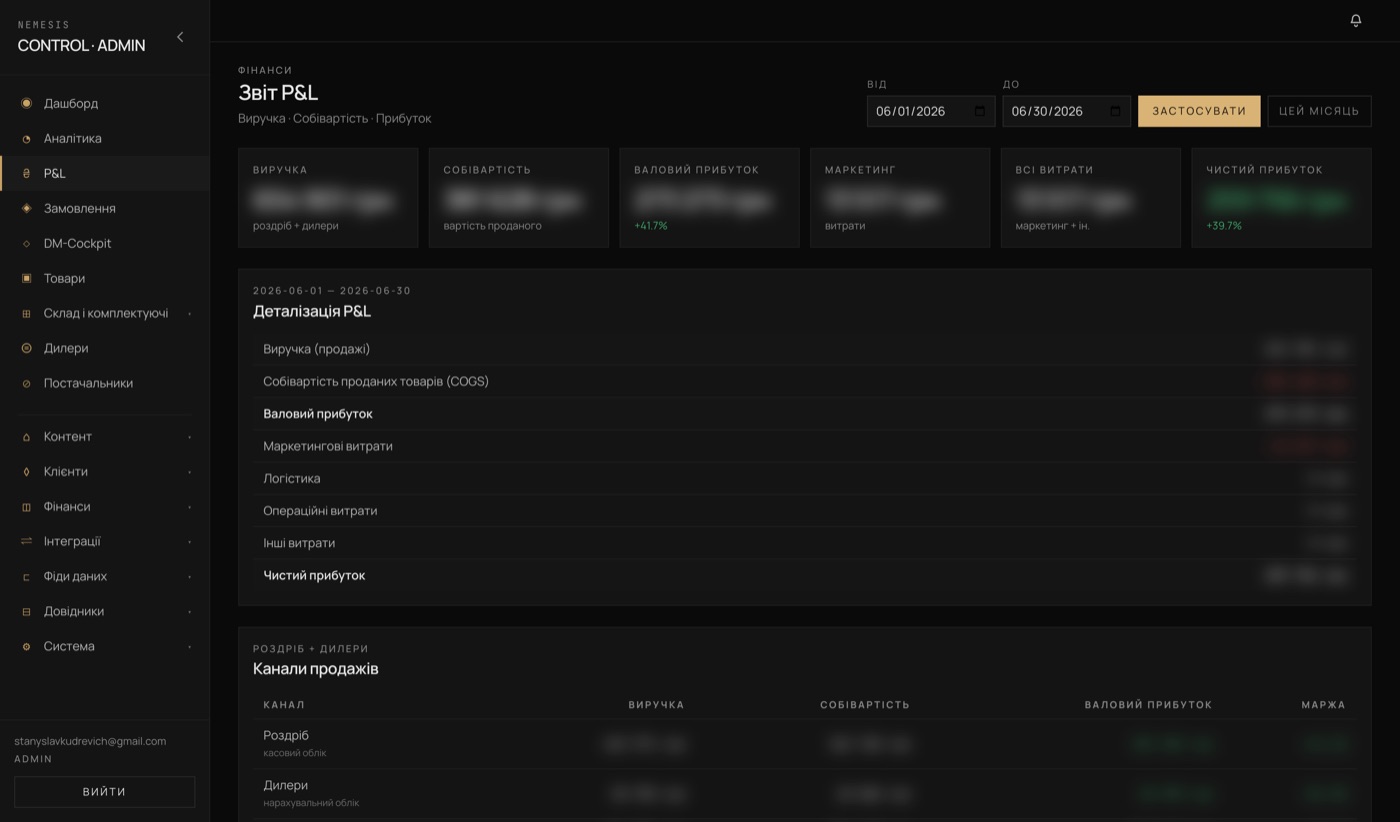Click the Виручка (продажі) detail row
This screenshot has height=822, width=1400.
point(805,349)
